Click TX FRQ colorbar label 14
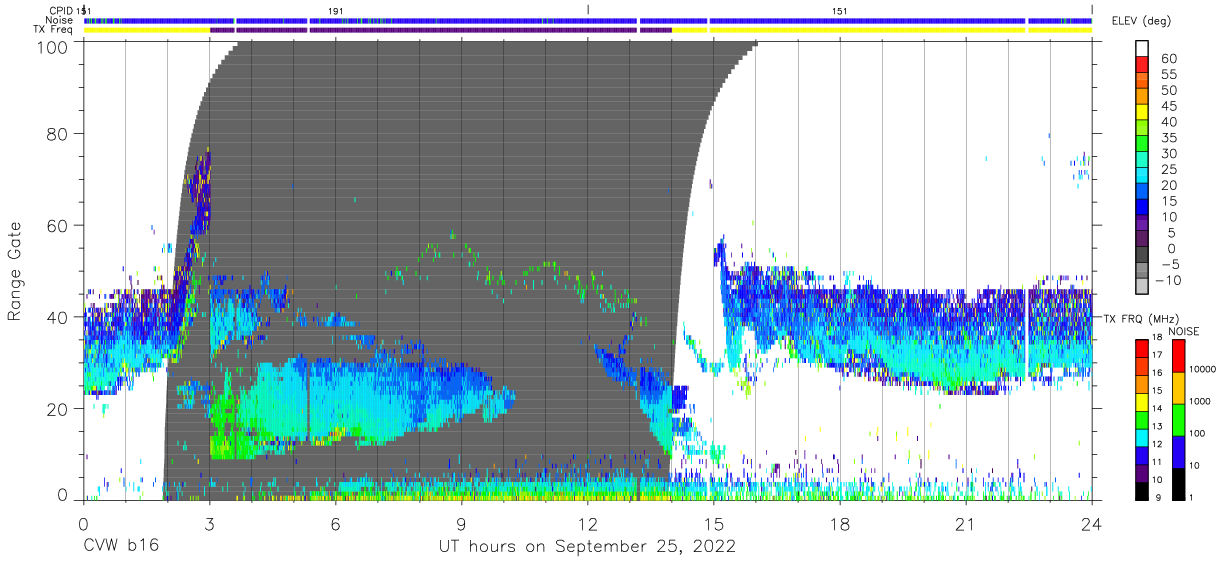 pos(1157,409)
